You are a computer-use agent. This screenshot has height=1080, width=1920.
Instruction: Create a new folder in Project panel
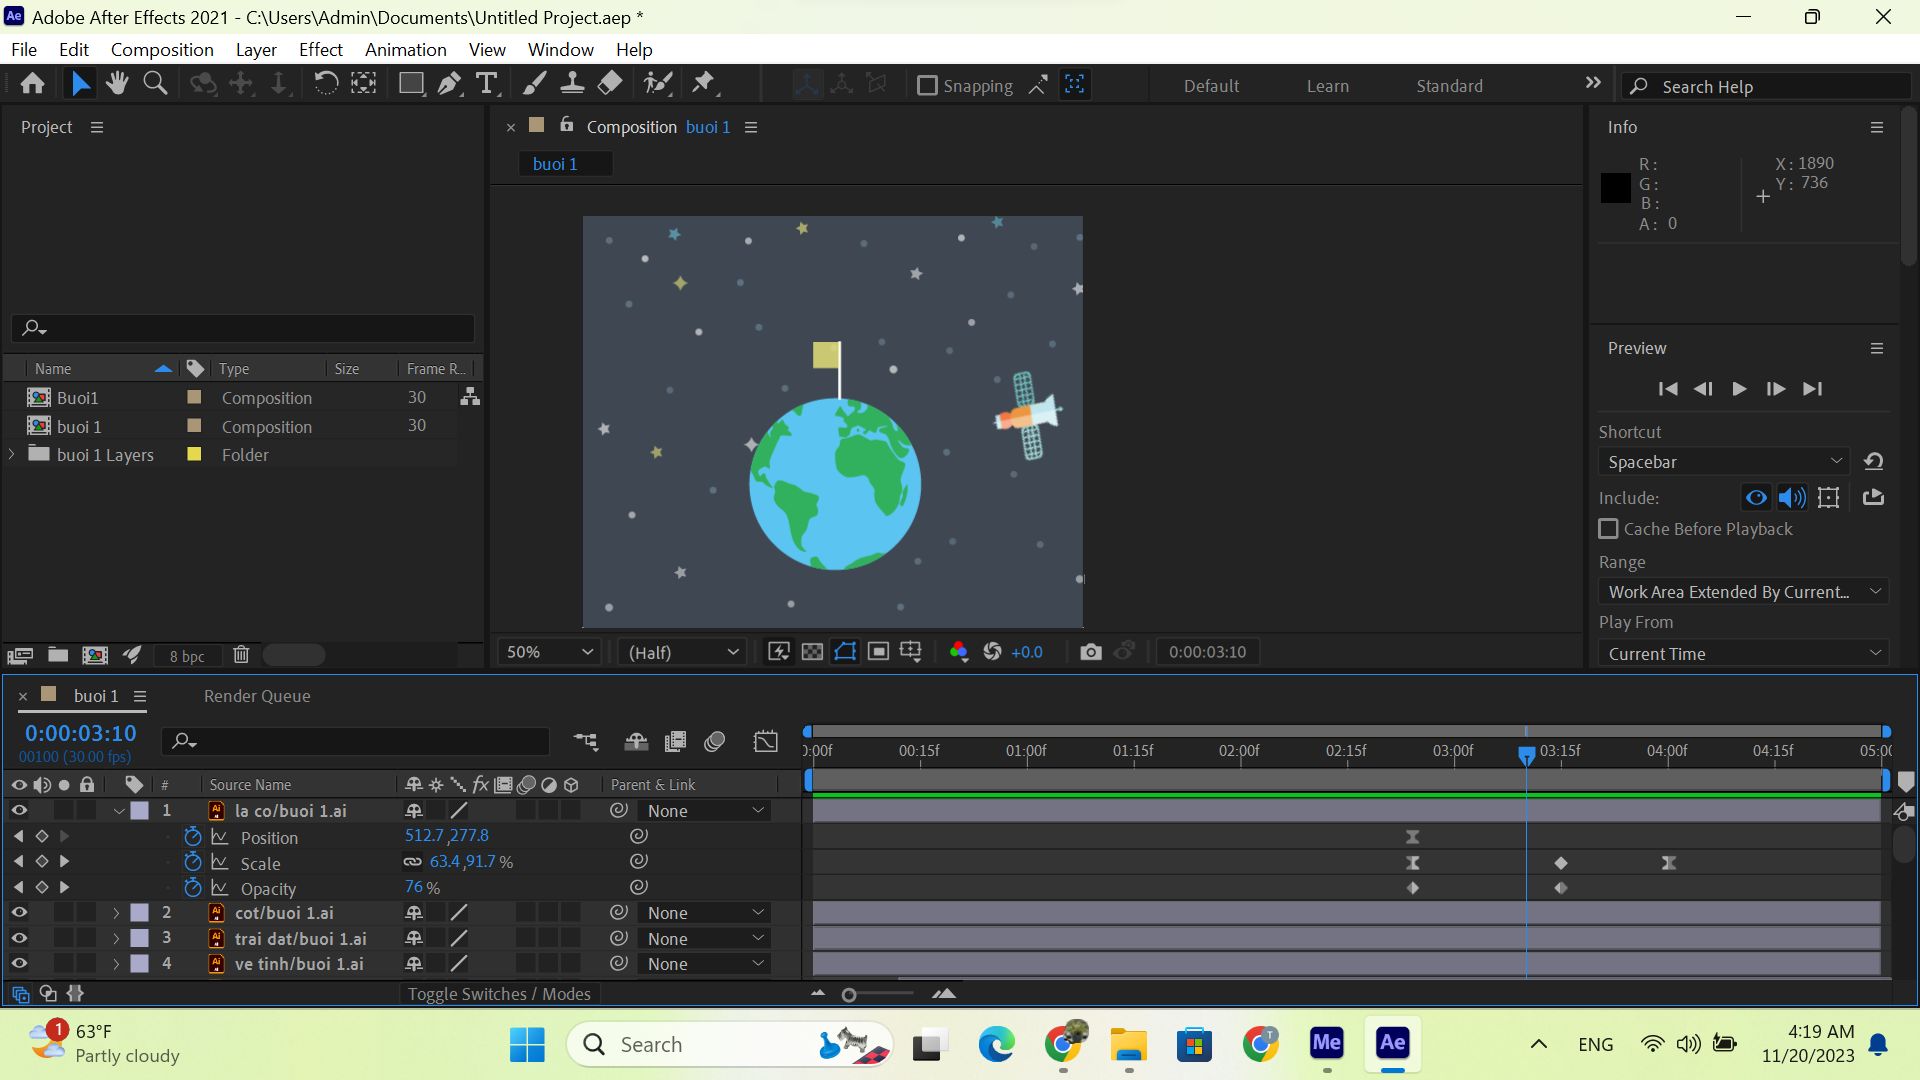pyautogui.click(x=58, y=655)
